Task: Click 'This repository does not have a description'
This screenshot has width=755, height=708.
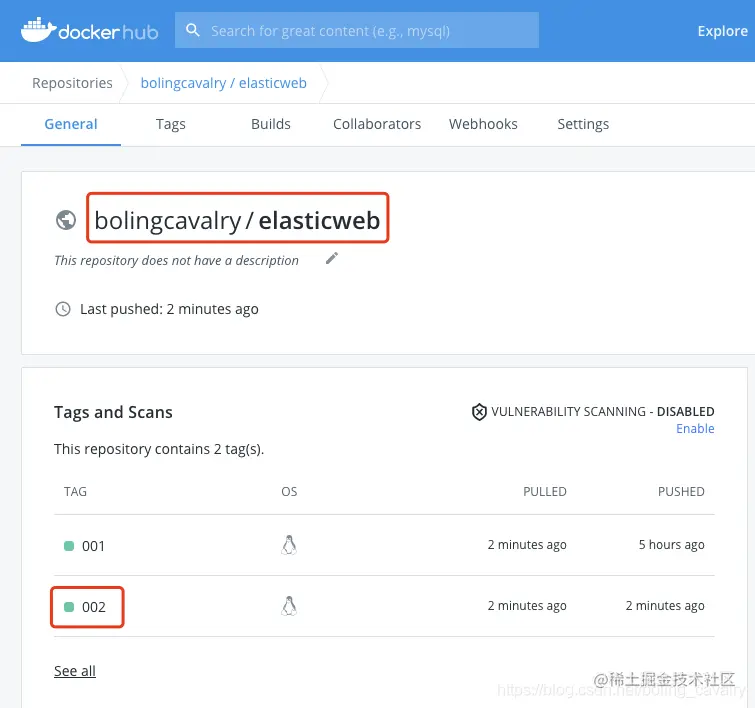Action: [176, 260]
